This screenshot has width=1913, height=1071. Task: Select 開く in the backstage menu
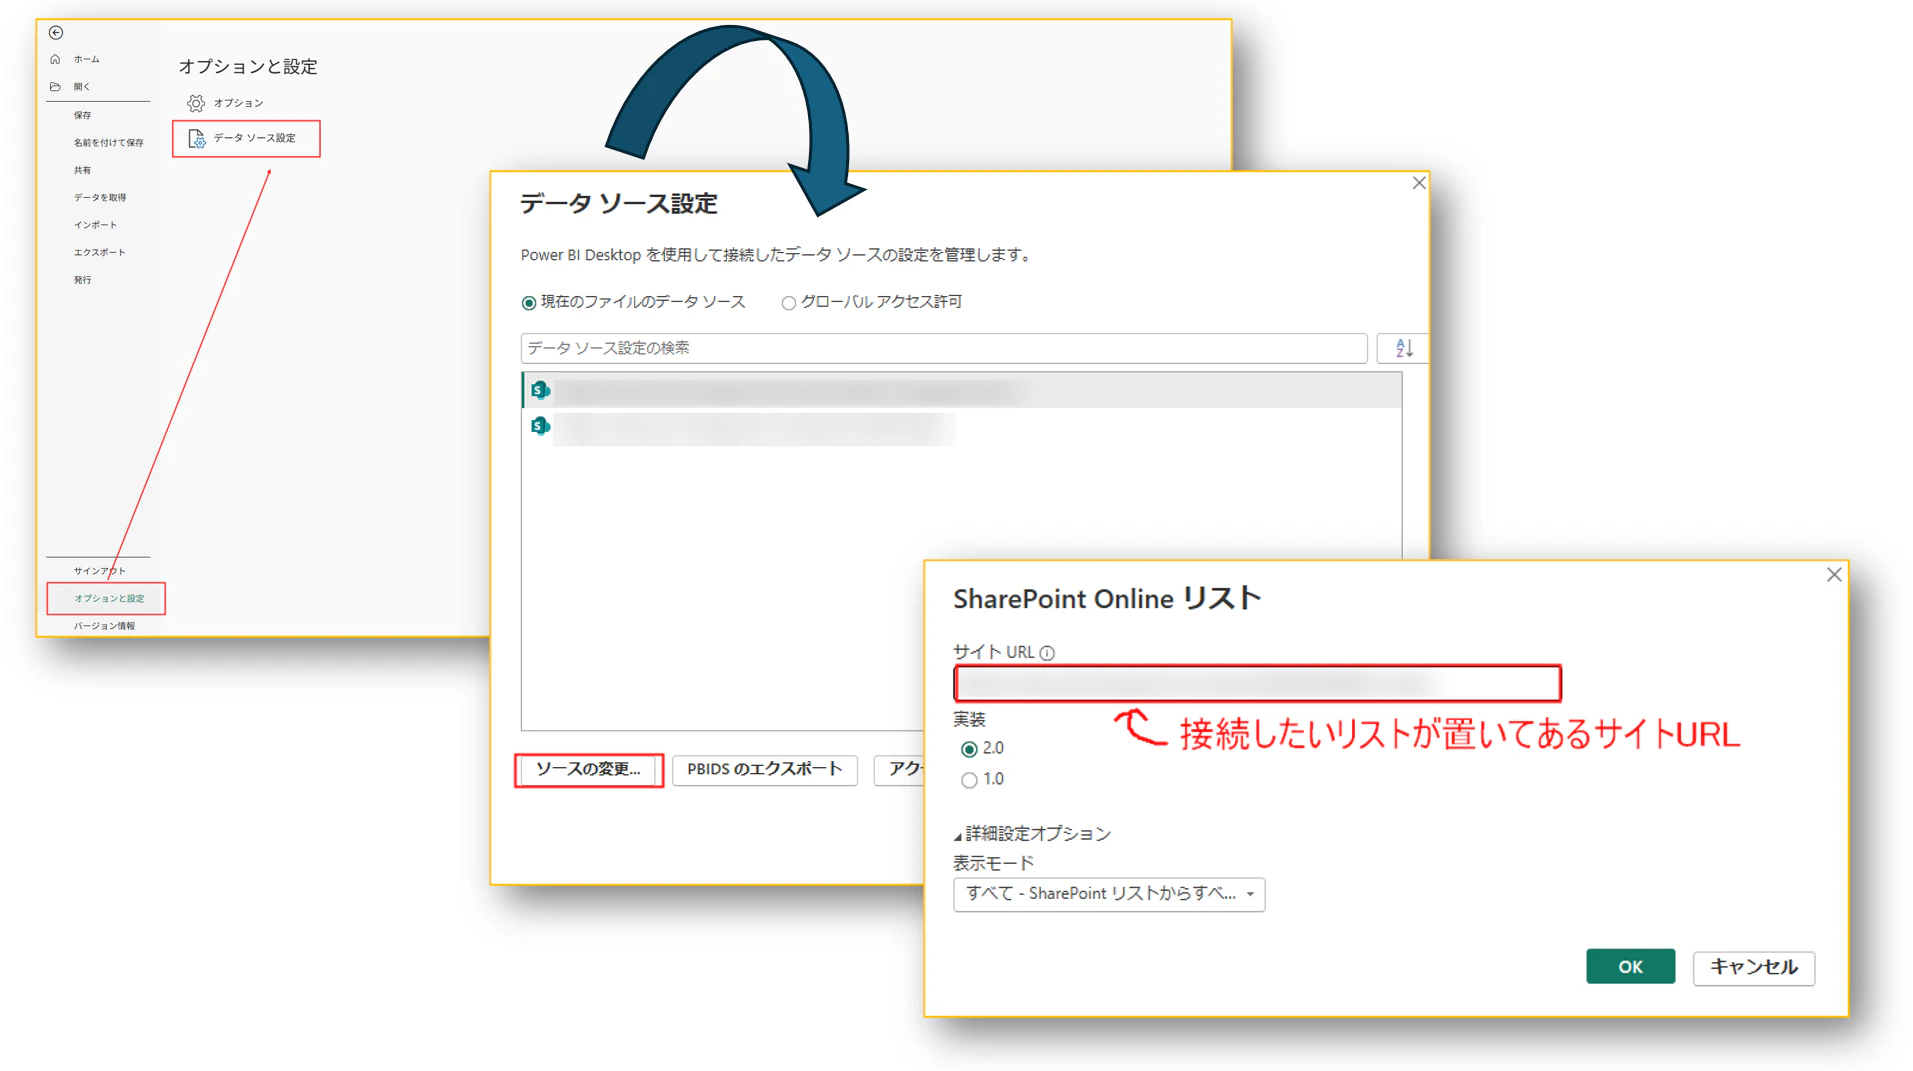[82, 87]
